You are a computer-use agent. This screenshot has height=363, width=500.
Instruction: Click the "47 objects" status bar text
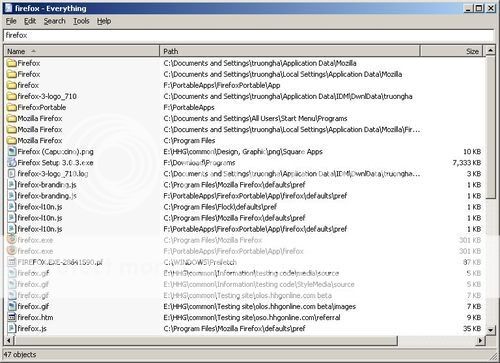(x=20, y=355)
